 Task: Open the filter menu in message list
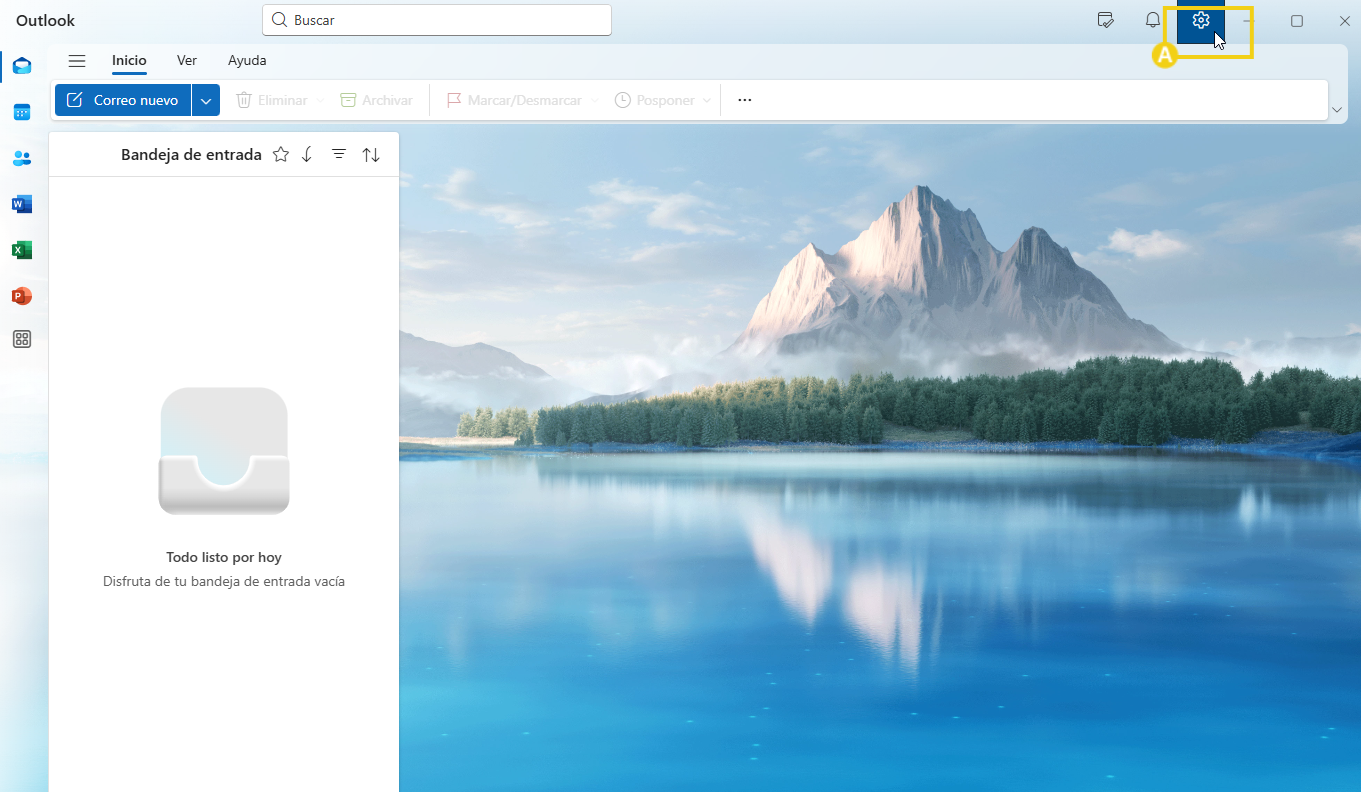tap(339, 154)
